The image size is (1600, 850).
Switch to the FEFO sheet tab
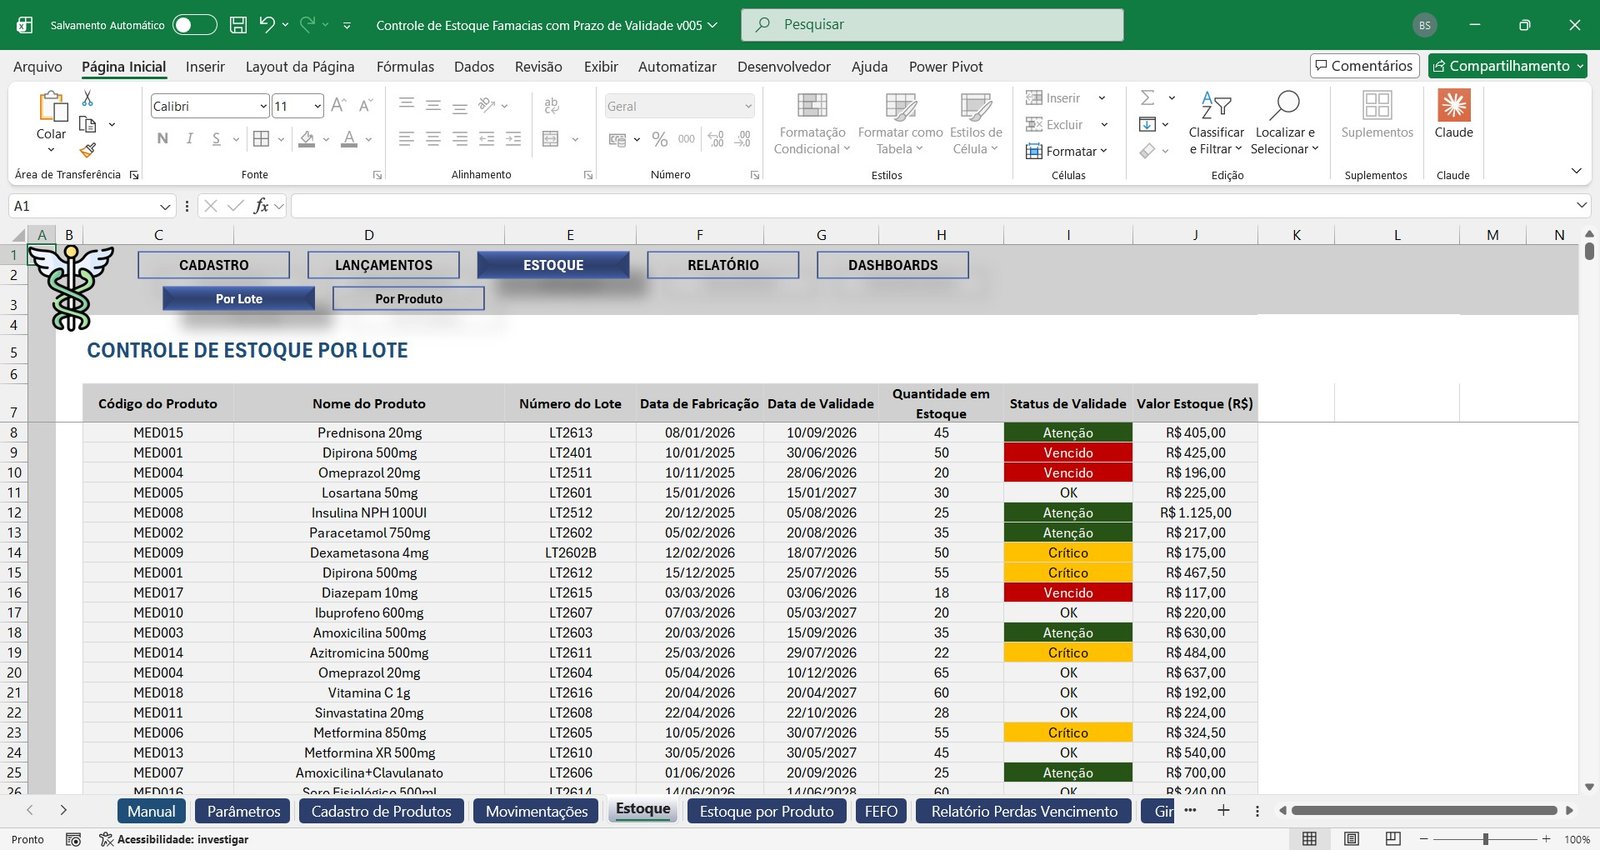point(881,811)
